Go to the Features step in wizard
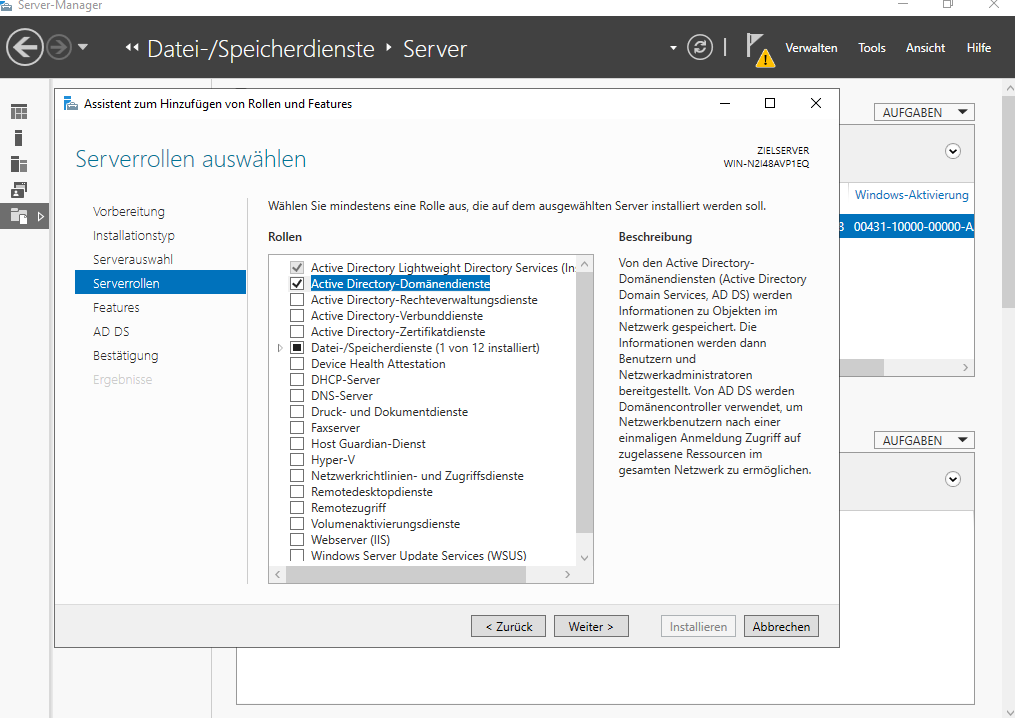Screen dimensions: 1015x718 click(116, 308)
